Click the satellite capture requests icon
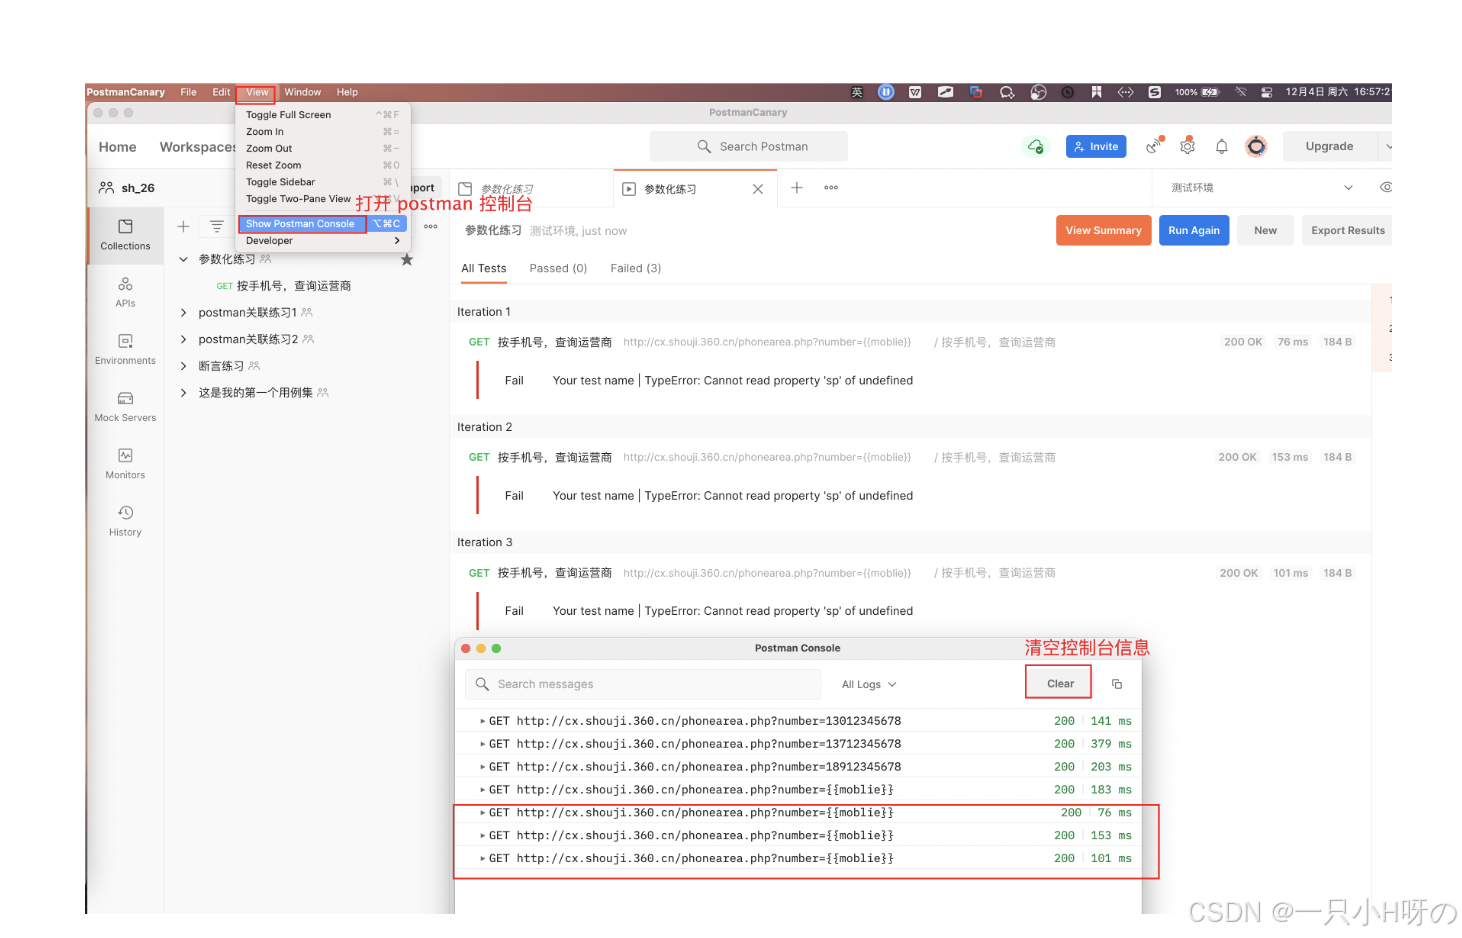Image resolution: width=1462 pixels, height=938 pixels. click(1155, 146)
